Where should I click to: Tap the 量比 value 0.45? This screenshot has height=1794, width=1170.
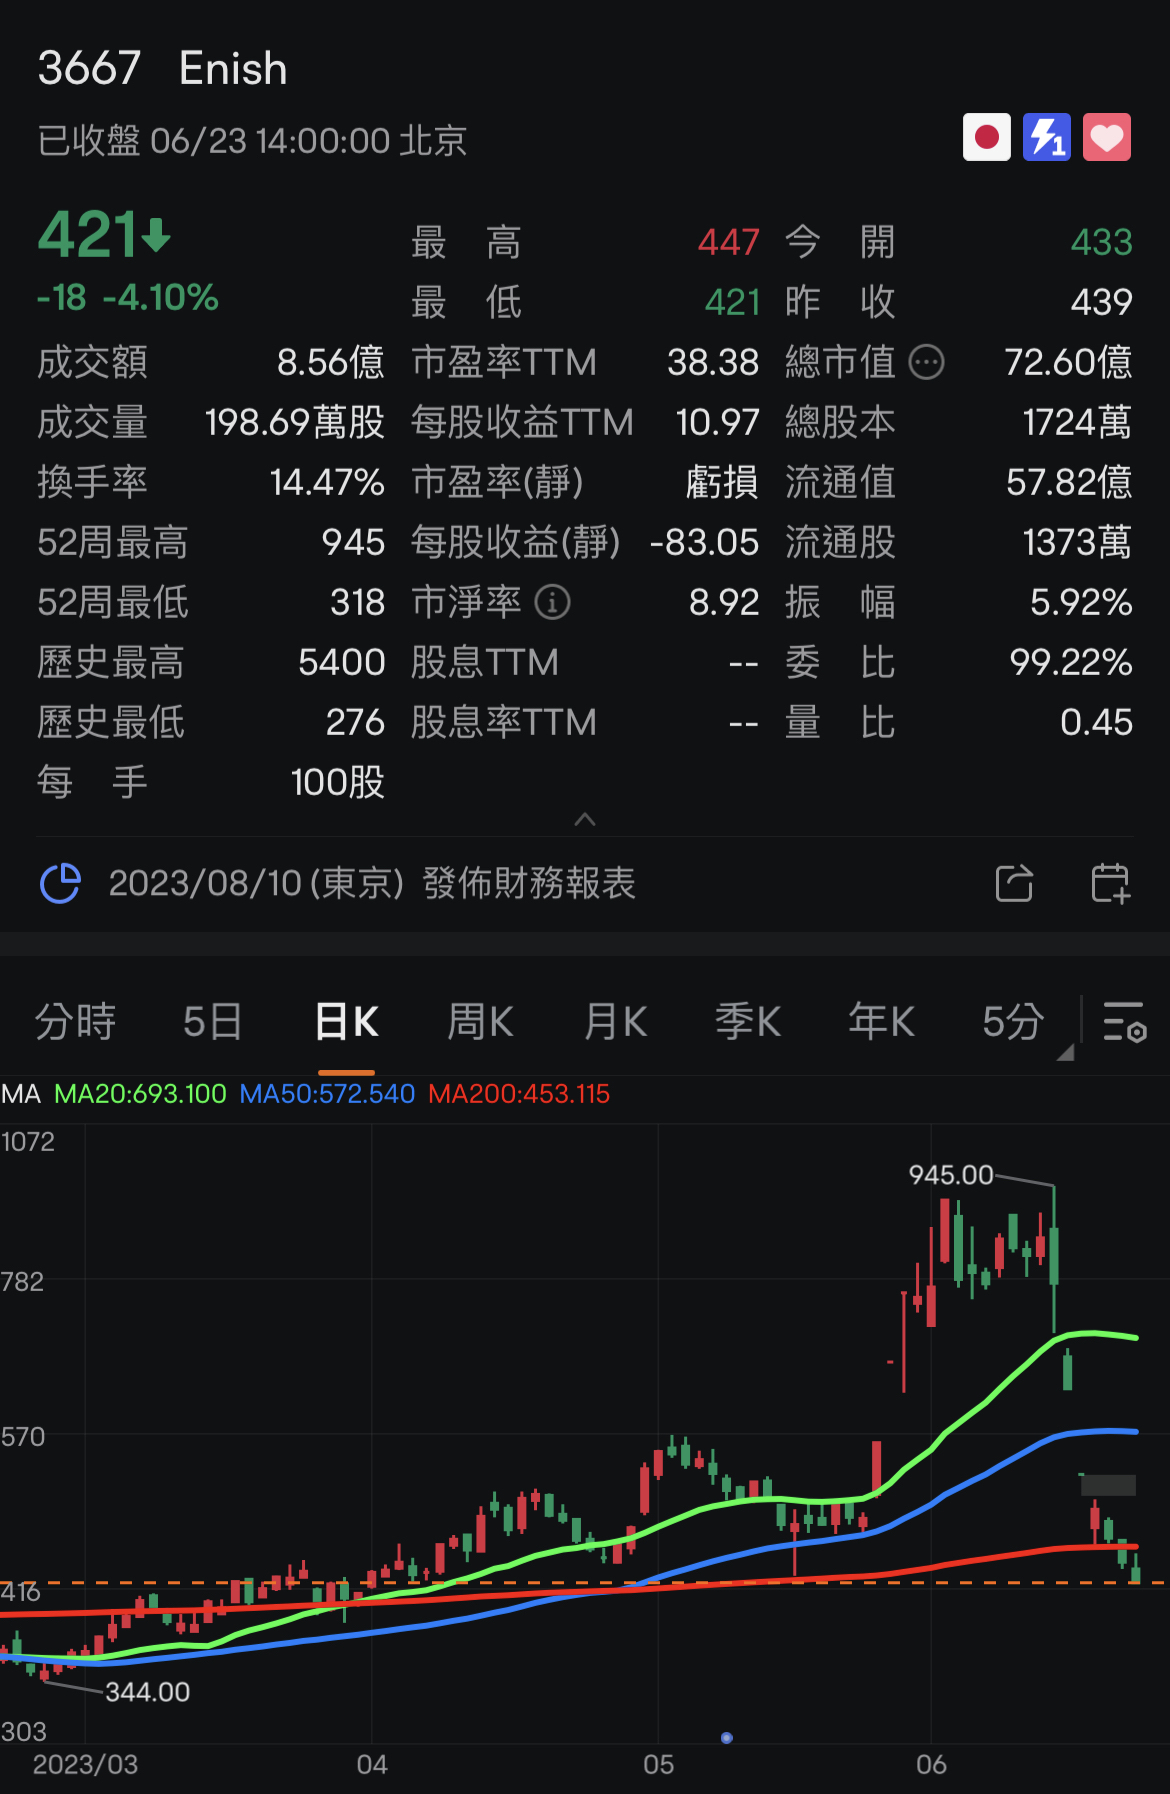pyautogui.click(x=1096, y=722)
